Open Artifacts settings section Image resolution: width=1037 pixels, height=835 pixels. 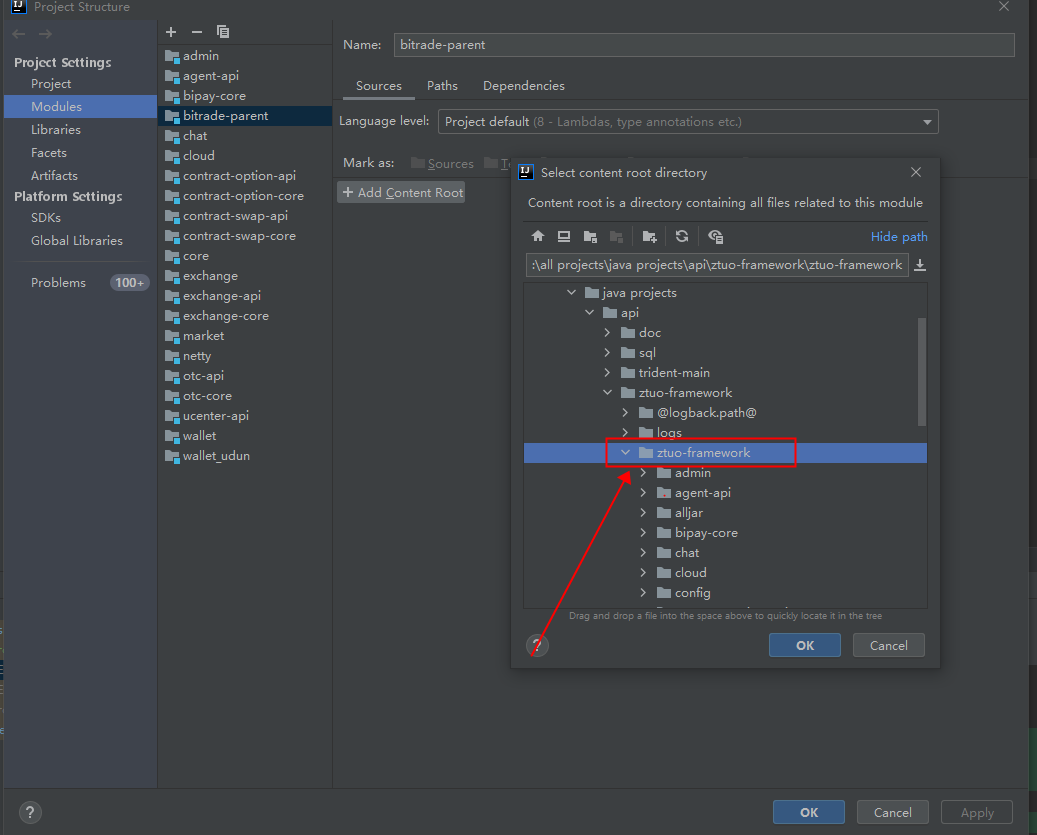[54, 176]
